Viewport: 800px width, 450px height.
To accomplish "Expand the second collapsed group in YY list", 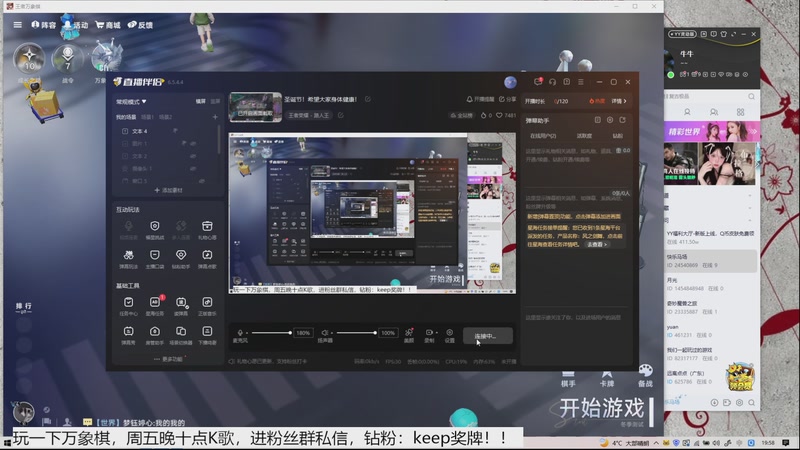I will coord(749,208).
